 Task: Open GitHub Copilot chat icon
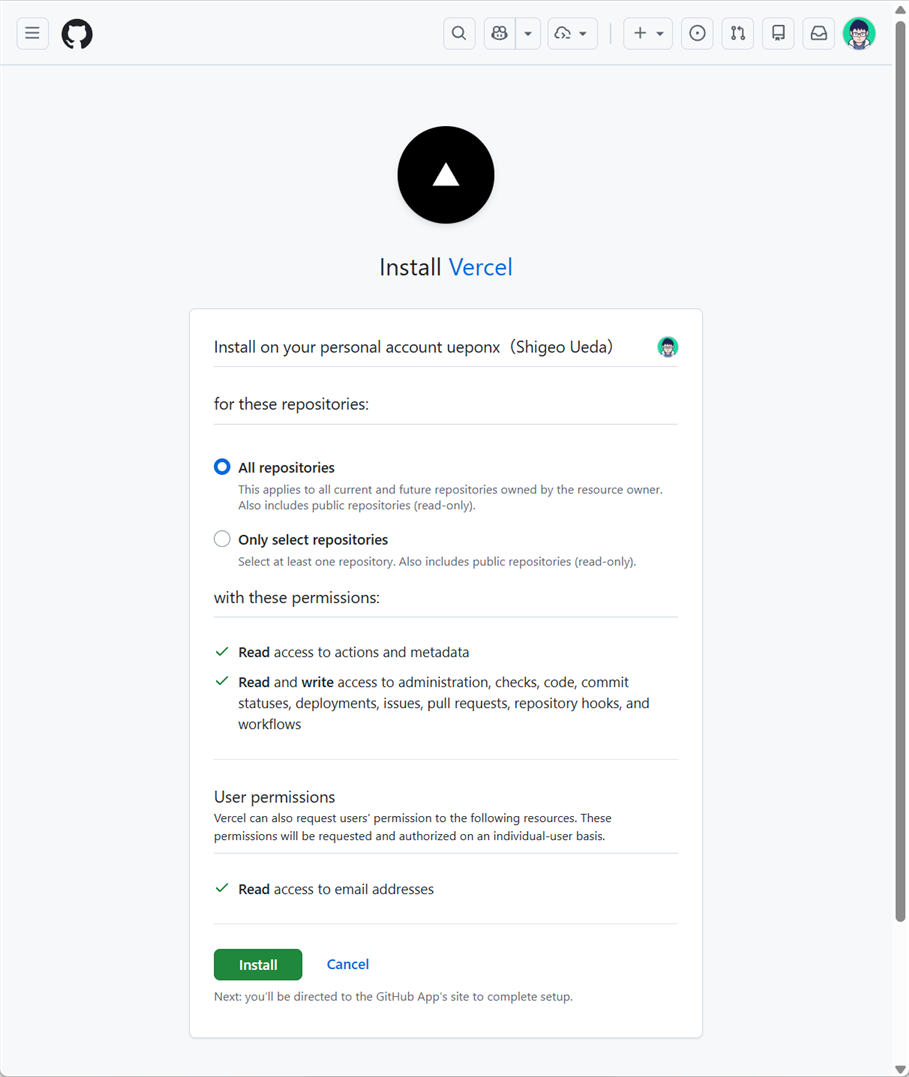(x=500, y=33)
